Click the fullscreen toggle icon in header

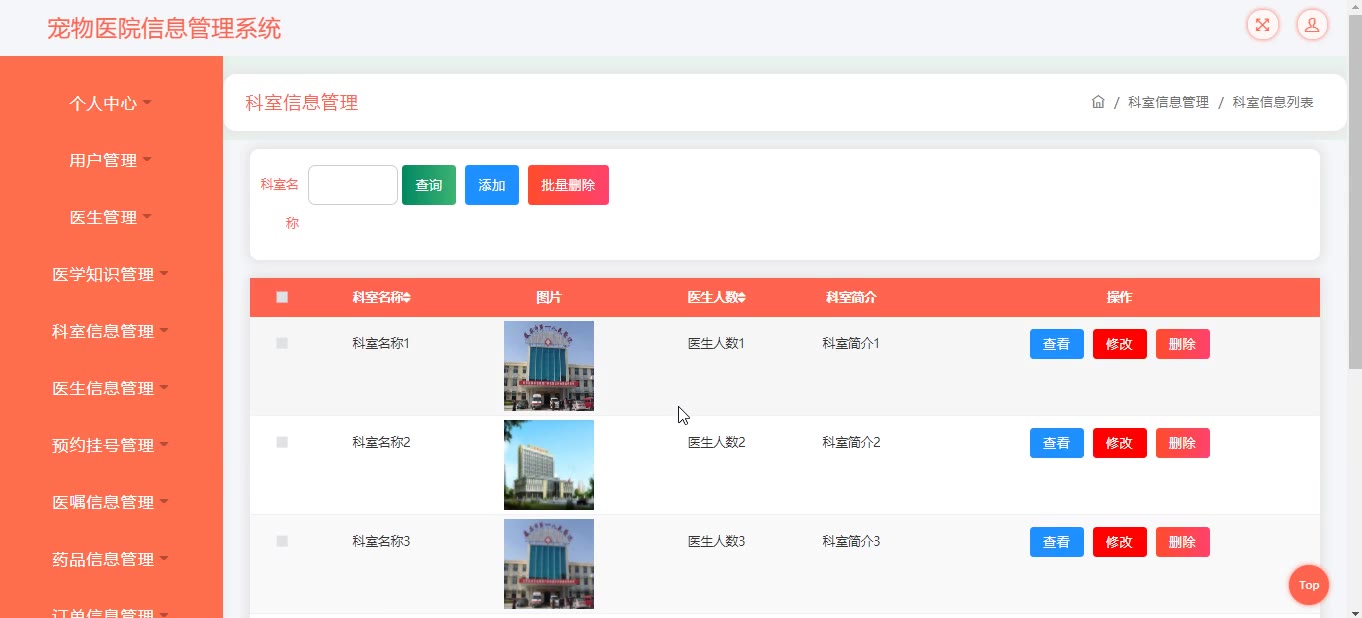1262,25
